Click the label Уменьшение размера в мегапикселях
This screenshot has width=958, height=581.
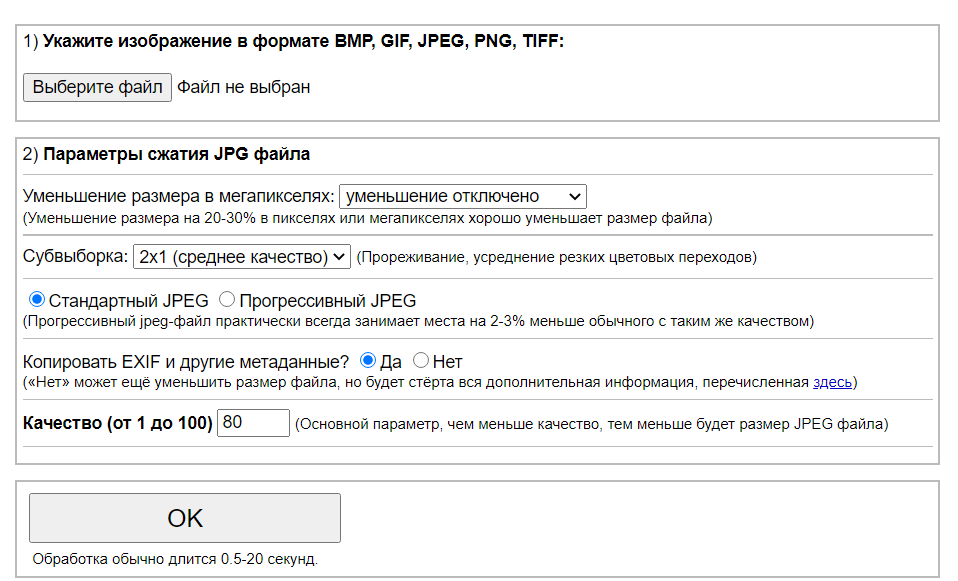(178, 196)
